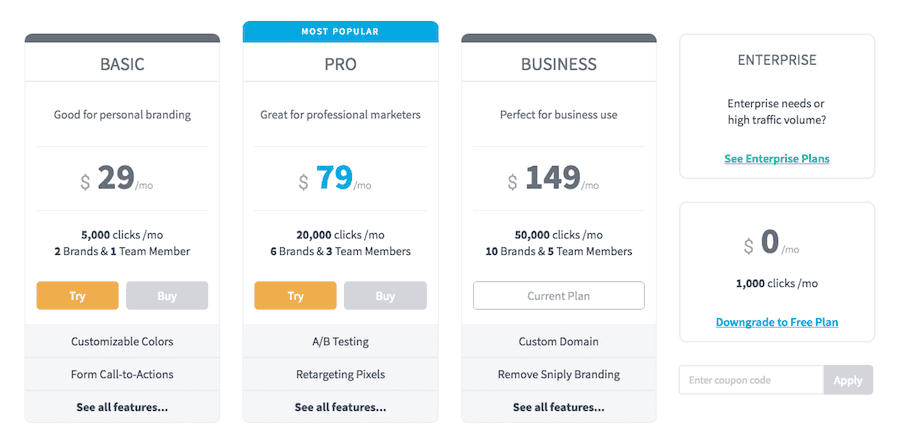Click Downgrade to Free Plan link
This screenshot has height=444, width=900.
tap(777, 322)
